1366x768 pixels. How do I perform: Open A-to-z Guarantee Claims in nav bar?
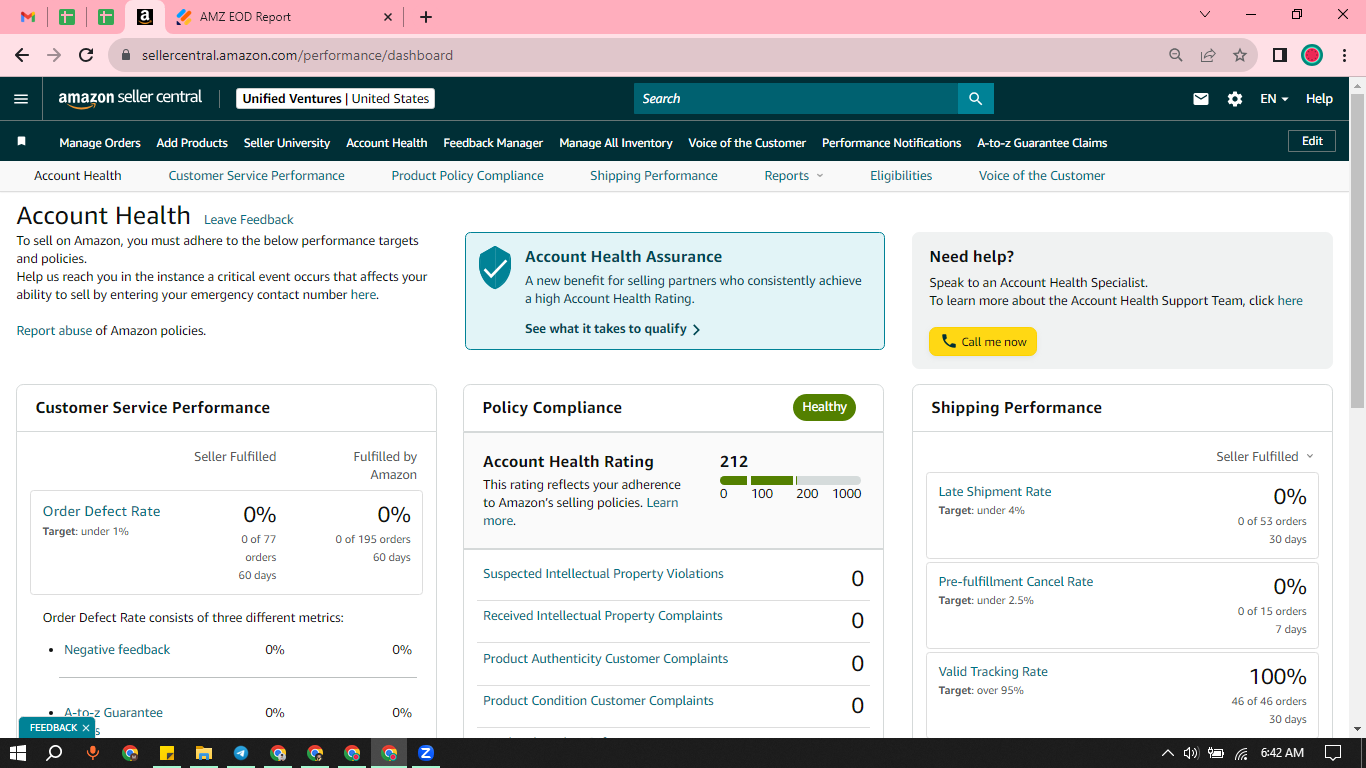[1042, 143]
